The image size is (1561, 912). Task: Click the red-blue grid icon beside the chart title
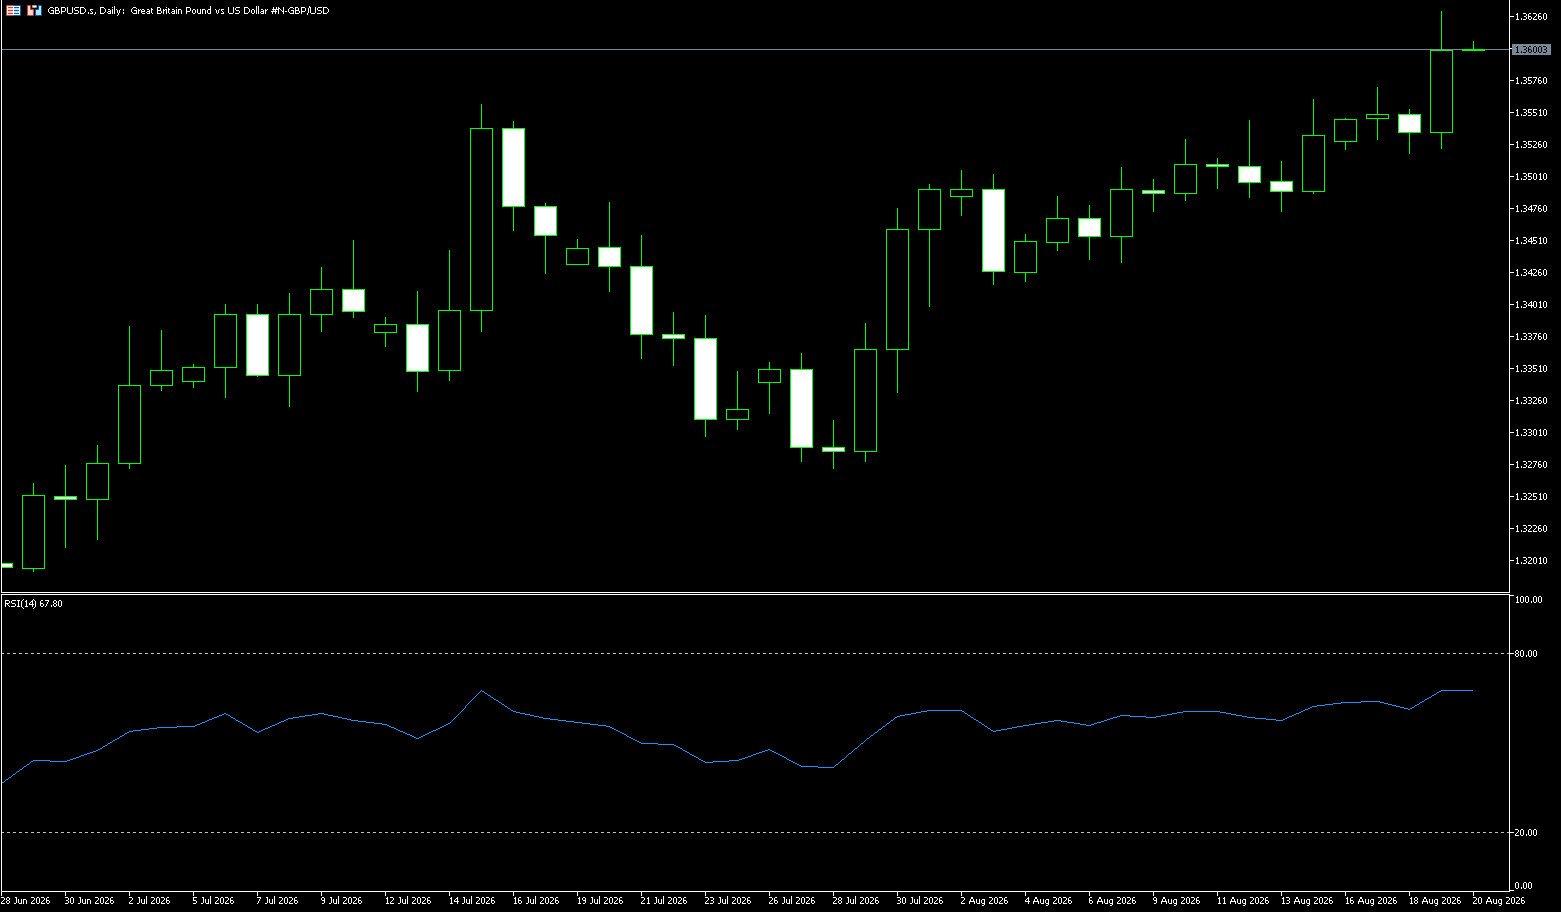pos(13,10)
